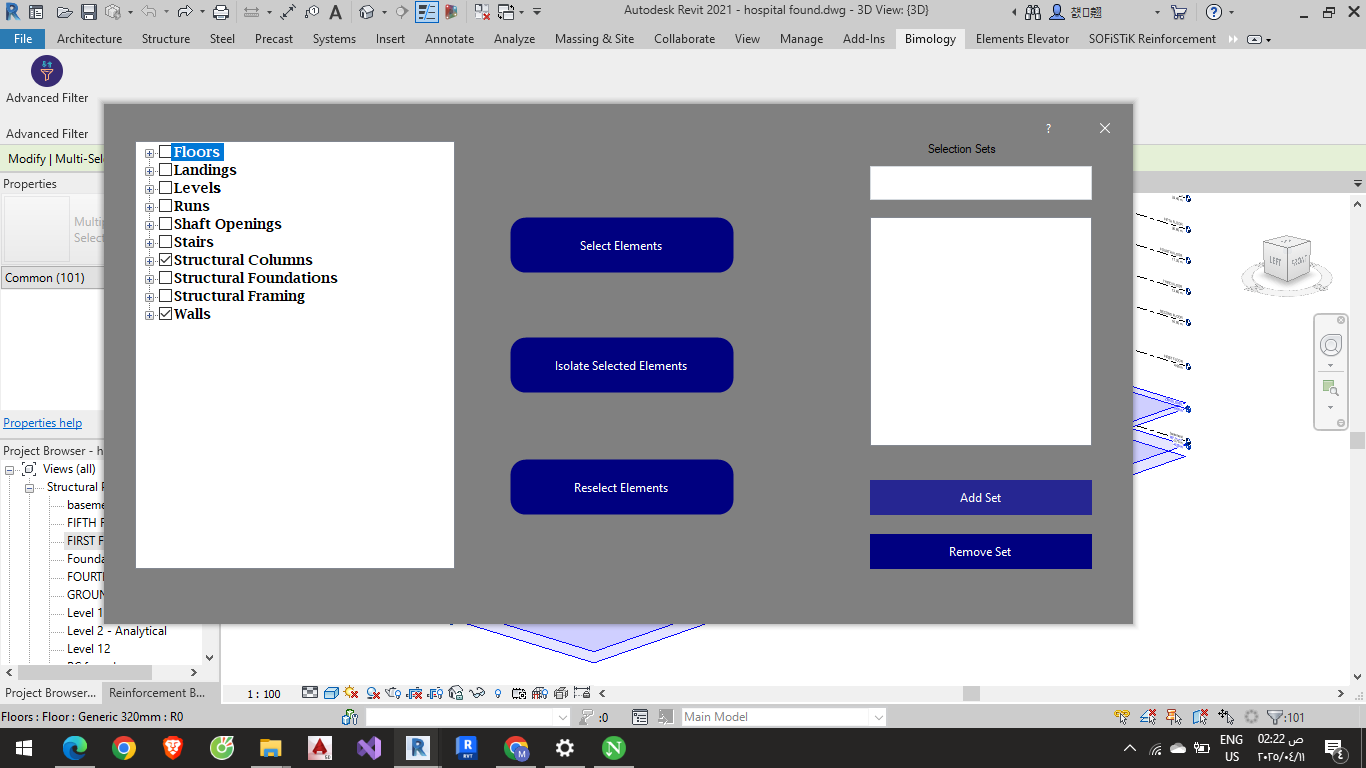The image size is (1366, 768).
Task: Click the Close Inactive Views icon
Action: [x=483, y=12]
